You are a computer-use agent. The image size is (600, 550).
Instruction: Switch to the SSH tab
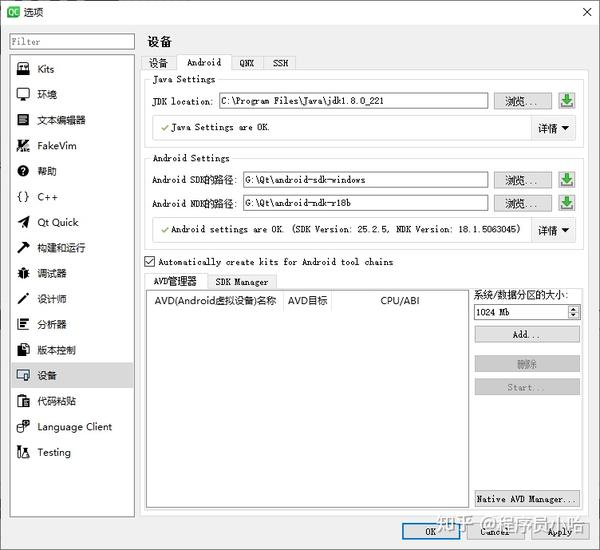pyautogui.click(x=280, y=63)
